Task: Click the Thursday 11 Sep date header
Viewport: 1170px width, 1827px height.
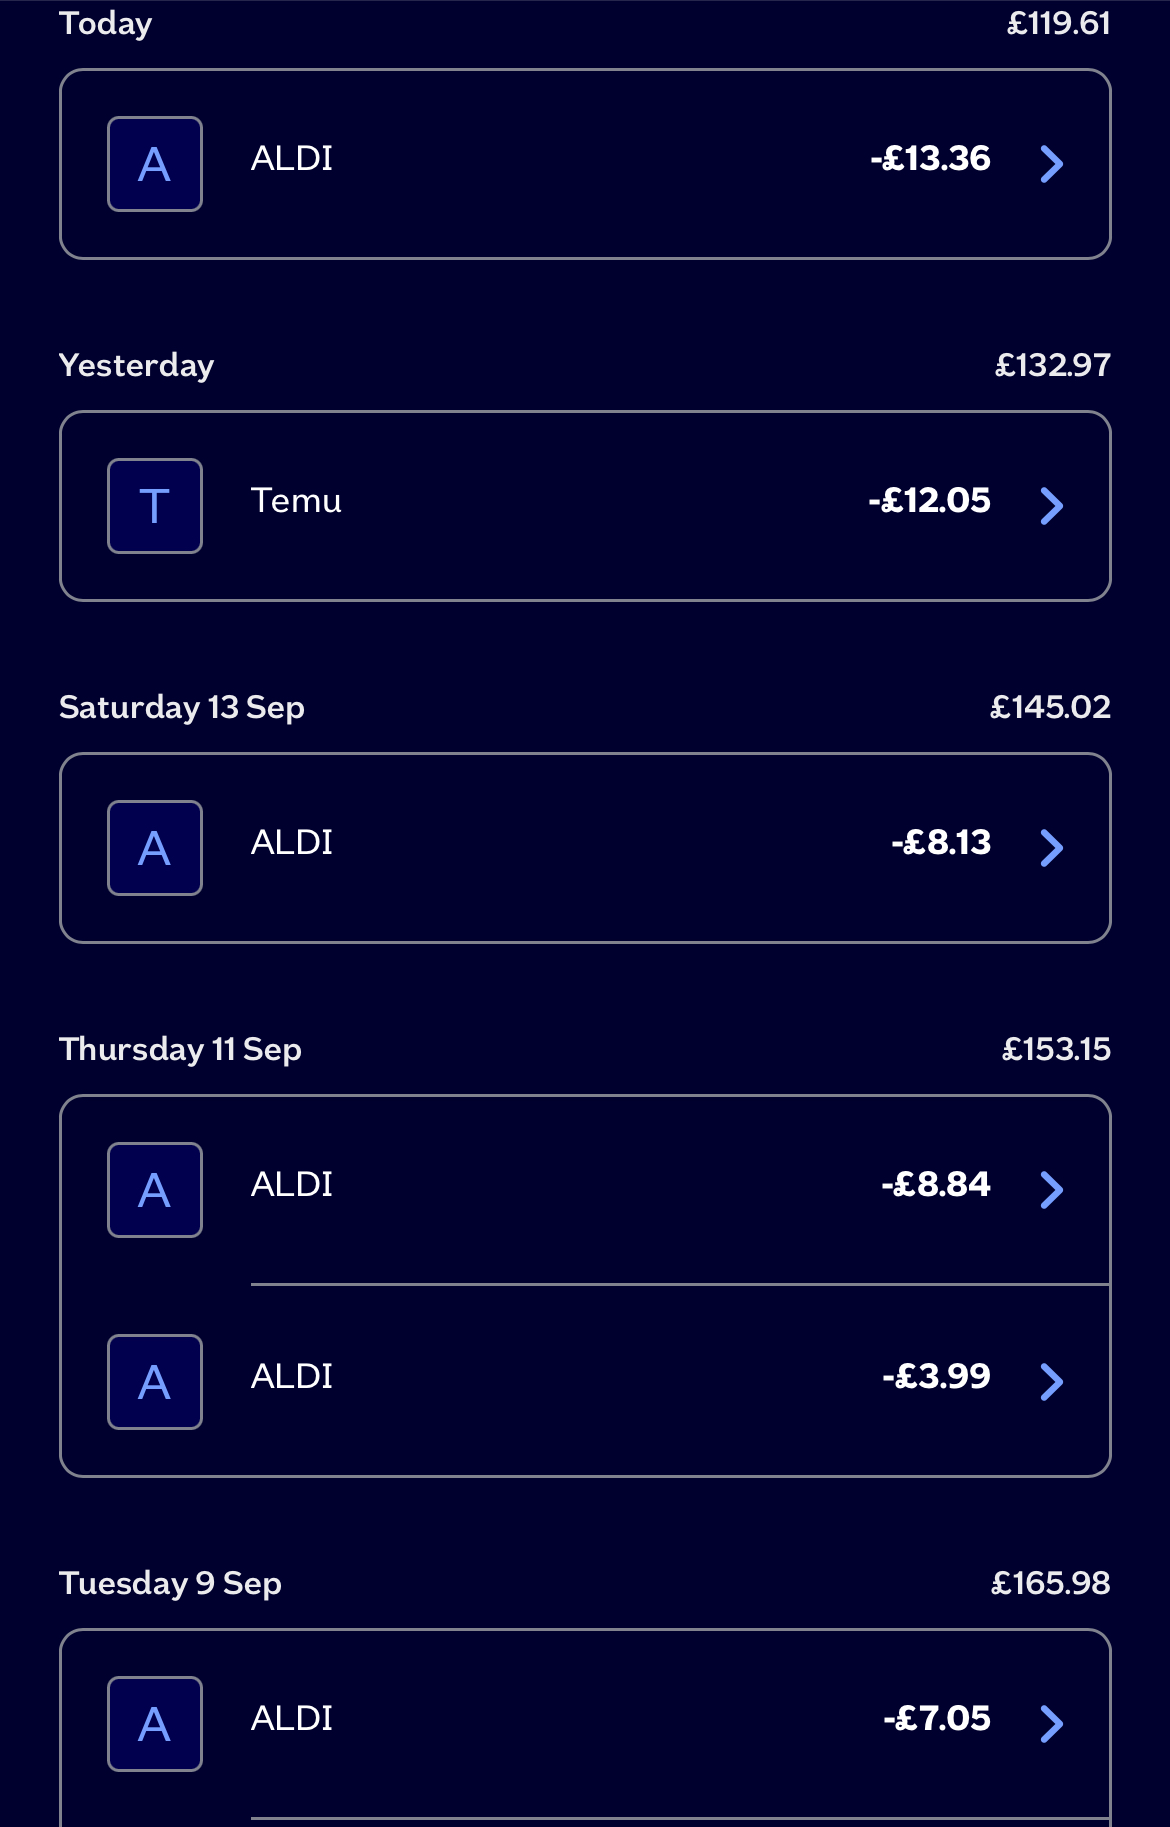Action: click(x=180, y=1050)
